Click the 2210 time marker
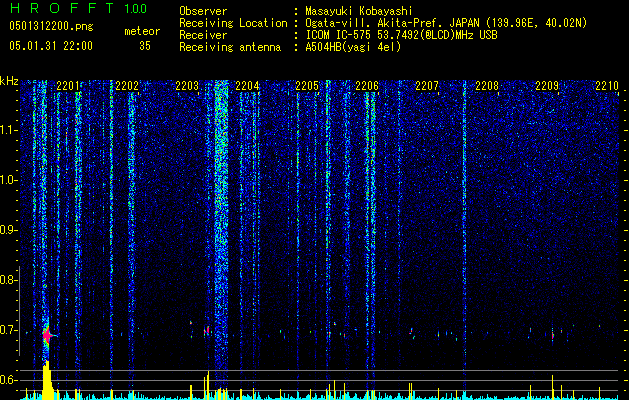Screen dimensions: 629x400 pyautogui.click(x=607, y=86)
